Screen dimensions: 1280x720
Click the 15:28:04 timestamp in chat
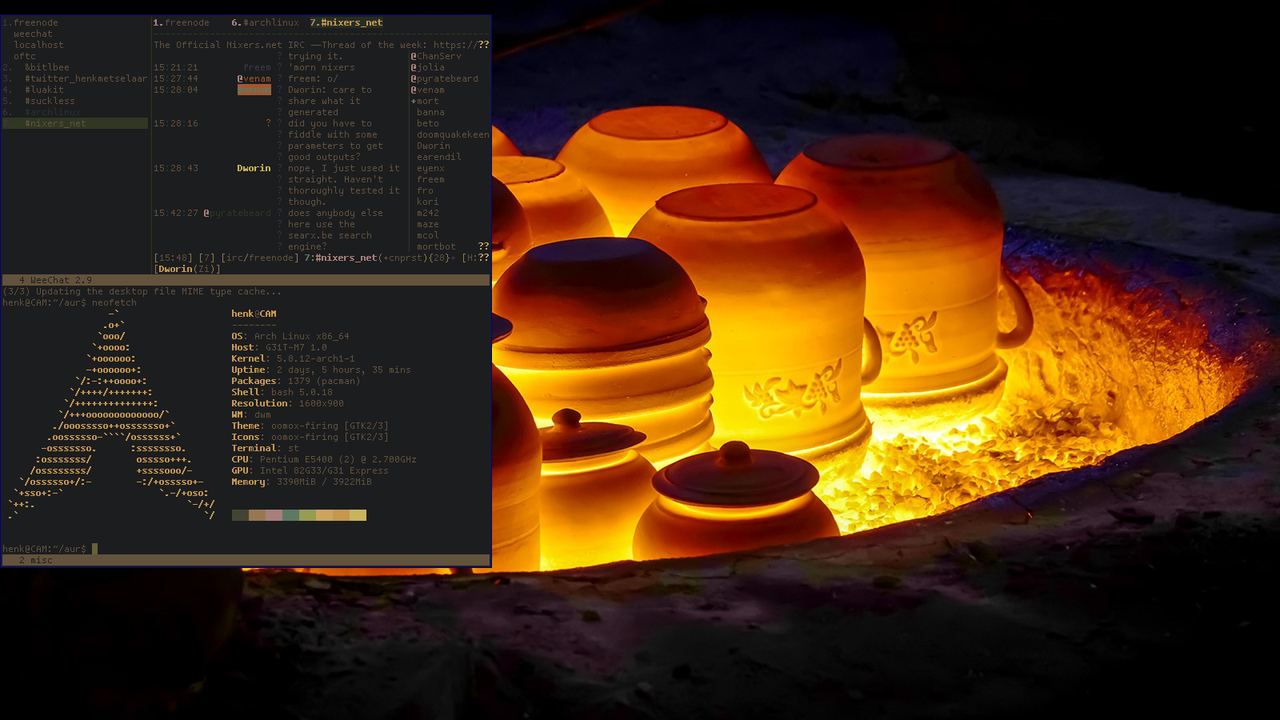click(176, 90)
